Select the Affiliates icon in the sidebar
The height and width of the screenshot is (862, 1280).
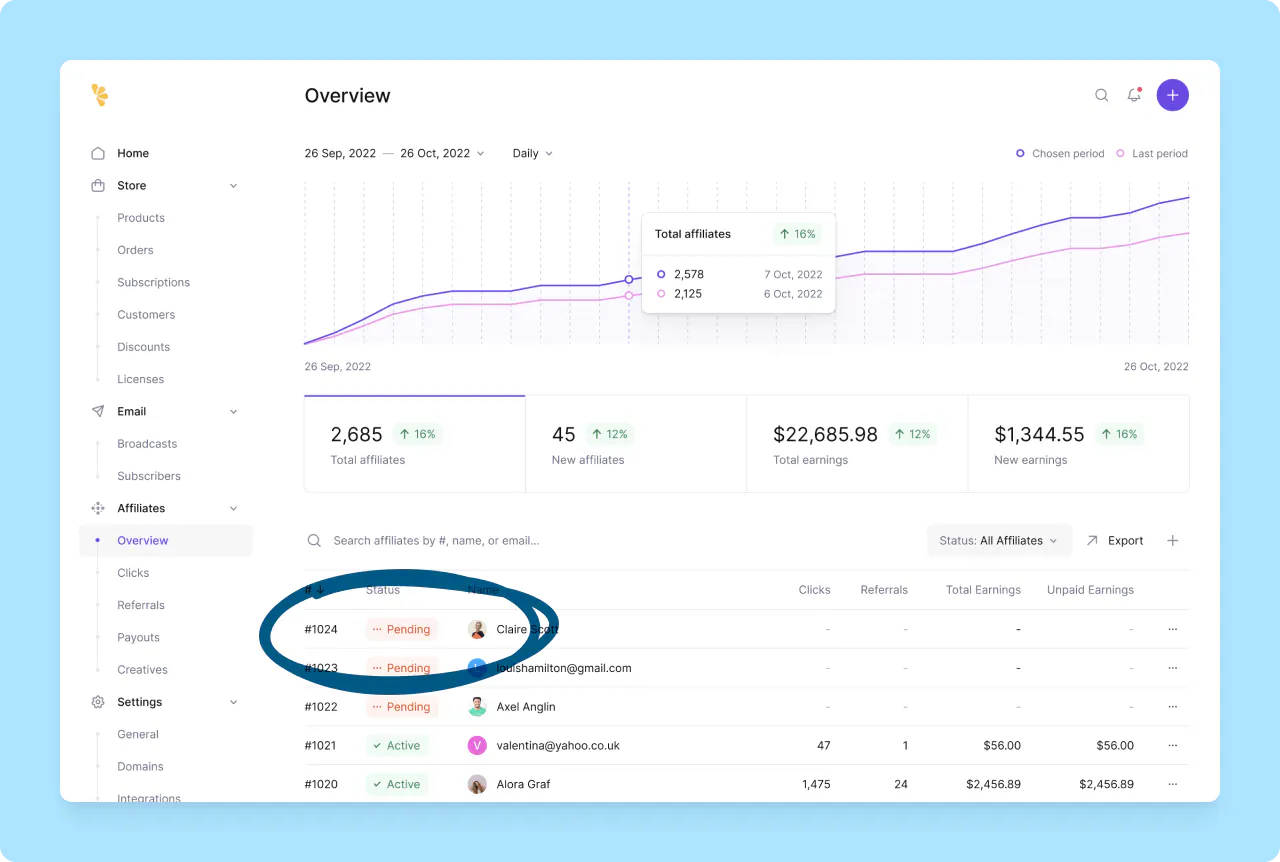pos(98,508)
